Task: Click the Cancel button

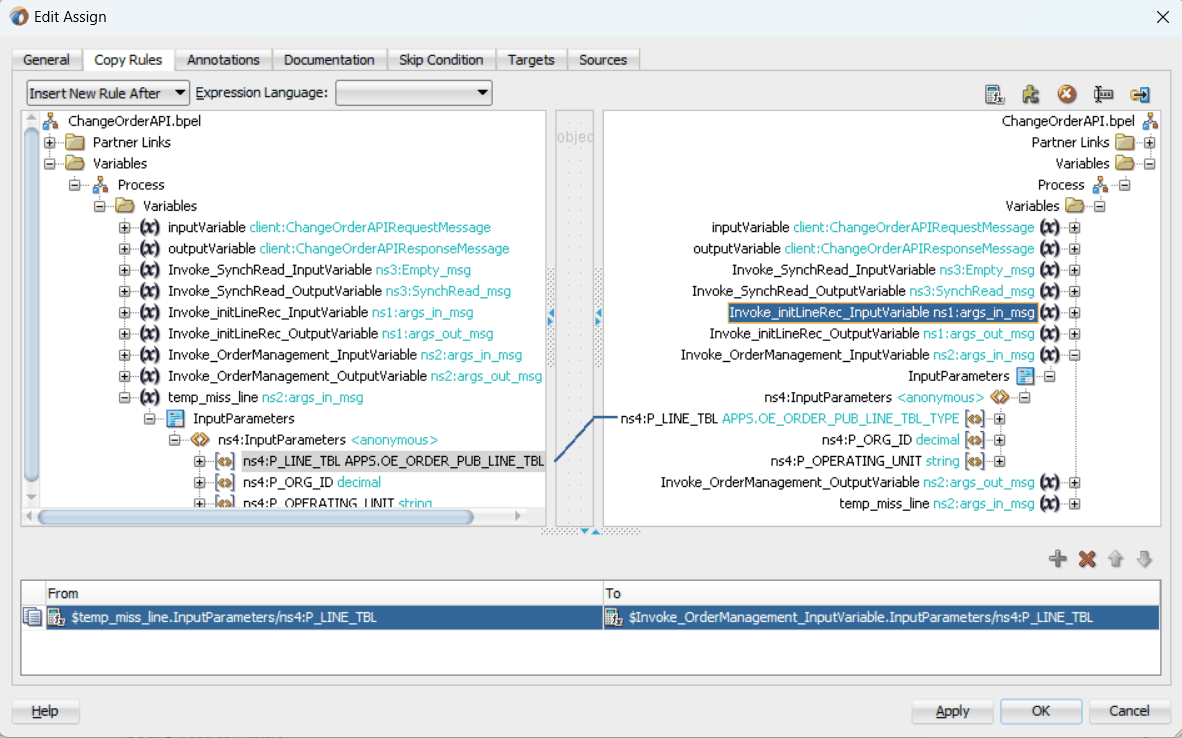Action: click(x=1129, y=711)
